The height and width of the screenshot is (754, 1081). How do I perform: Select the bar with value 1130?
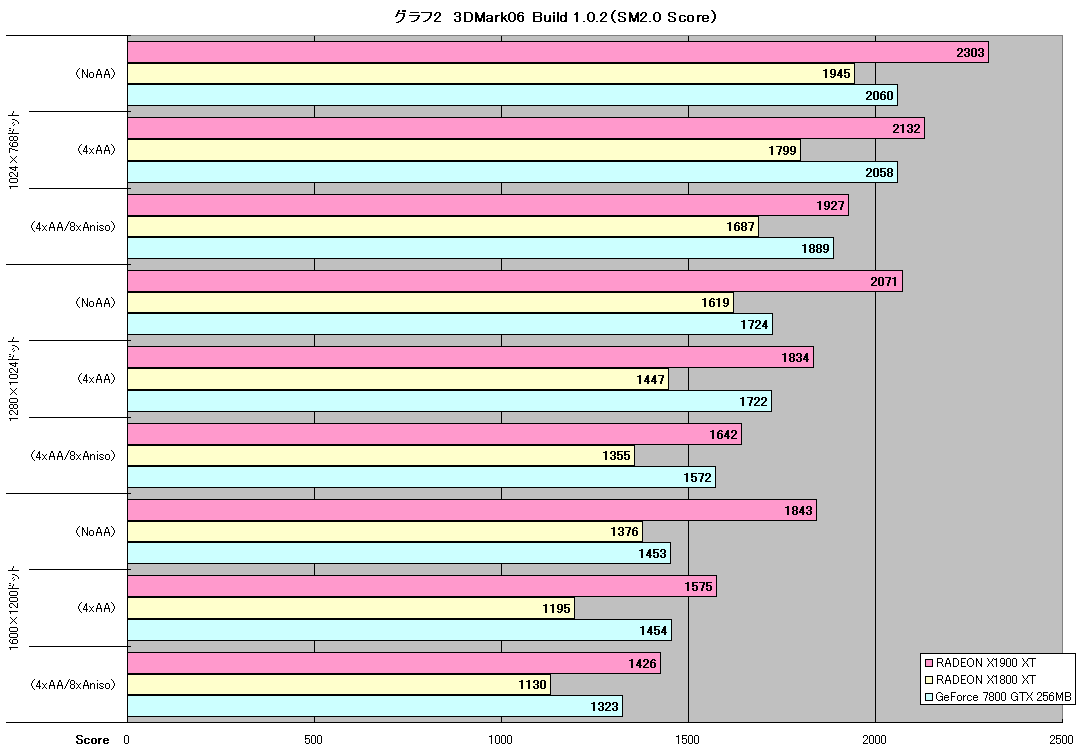tap(339, 684)
